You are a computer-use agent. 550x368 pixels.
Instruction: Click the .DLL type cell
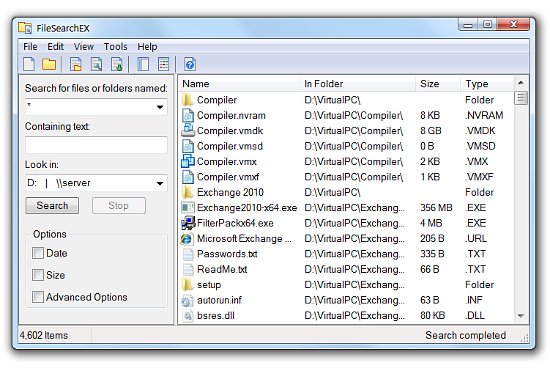pyautogui.click(x=475, y=315)
